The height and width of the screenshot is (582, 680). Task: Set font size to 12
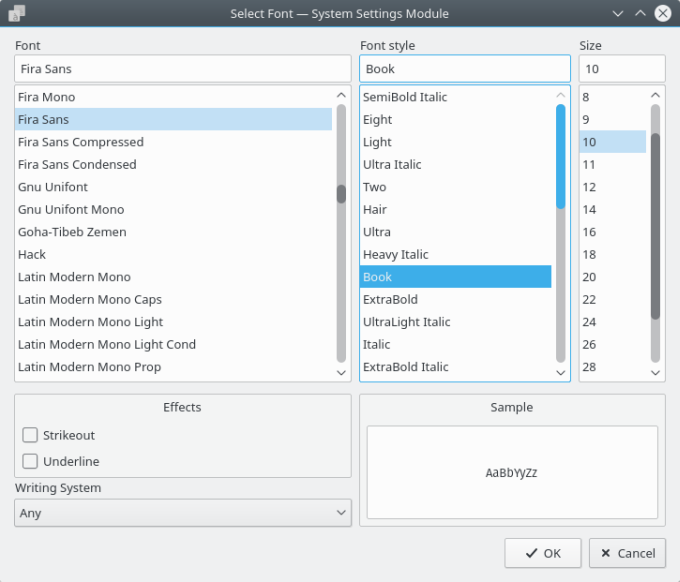tap(613, 187)
